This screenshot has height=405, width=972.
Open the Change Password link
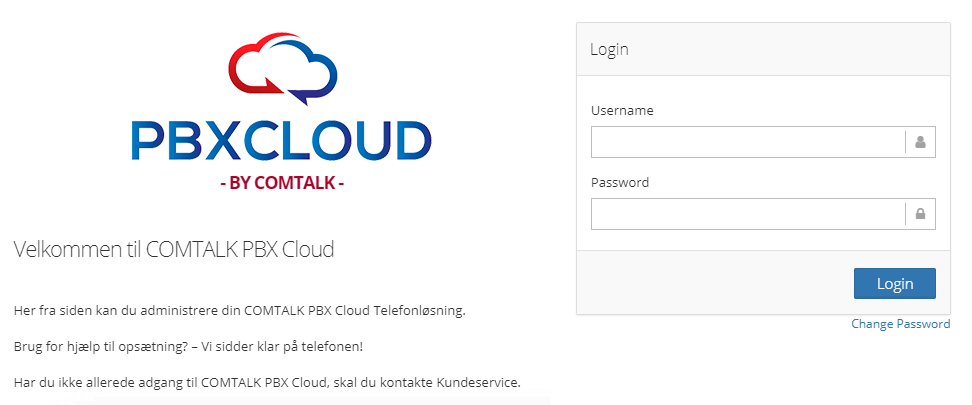coord(900,324)
